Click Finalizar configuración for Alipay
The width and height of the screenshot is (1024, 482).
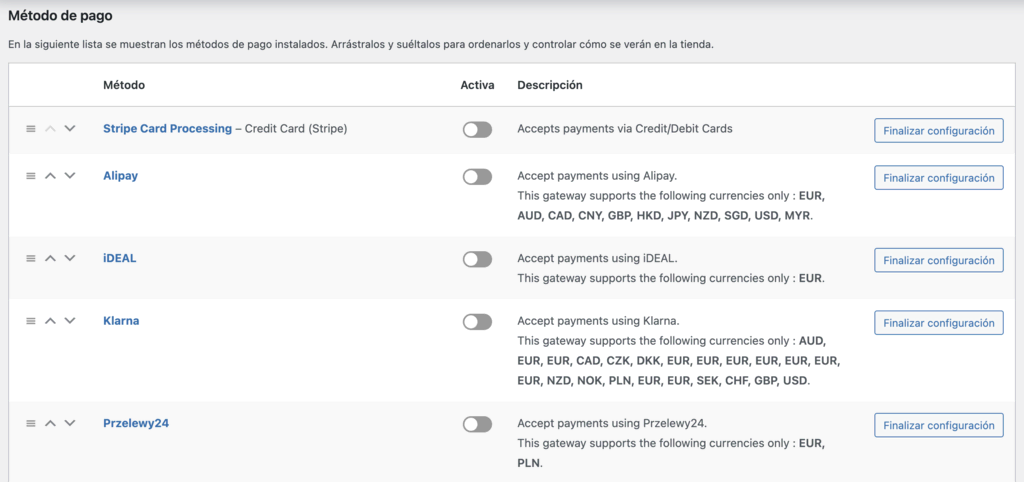(x=938, y=177)
